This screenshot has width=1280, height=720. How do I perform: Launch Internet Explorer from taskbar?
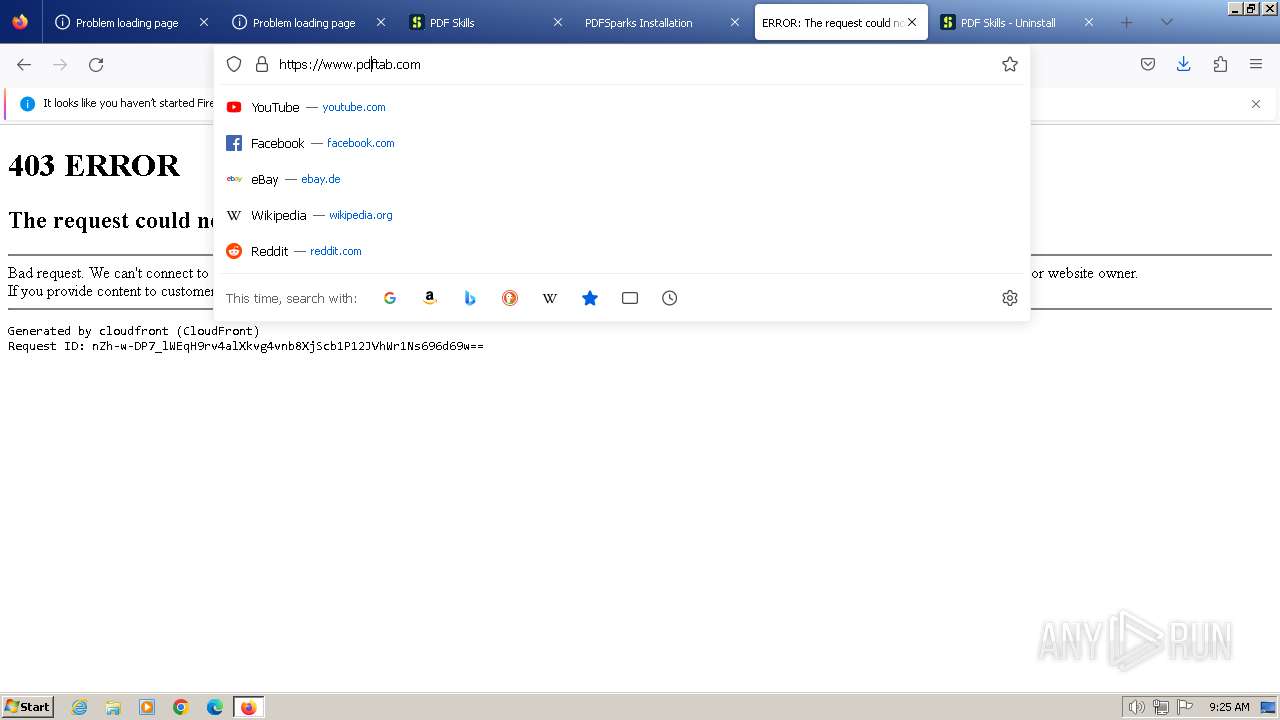(80, 707)
